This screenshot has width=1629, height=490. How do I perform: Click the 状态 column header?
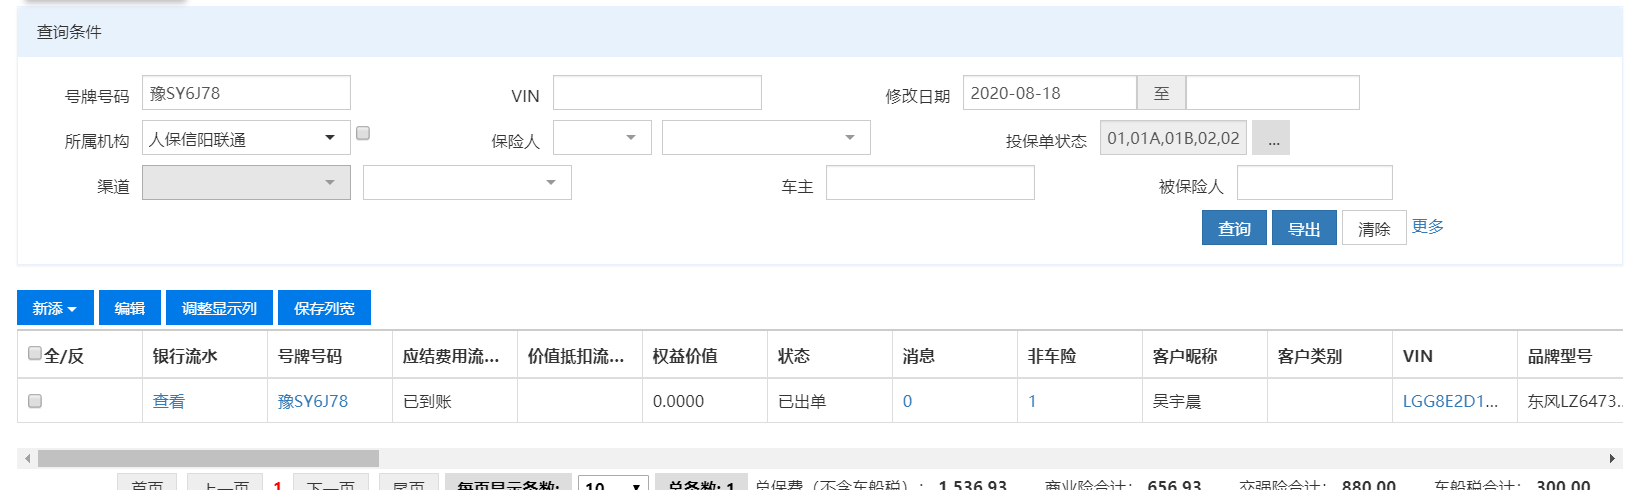[830, 355]
